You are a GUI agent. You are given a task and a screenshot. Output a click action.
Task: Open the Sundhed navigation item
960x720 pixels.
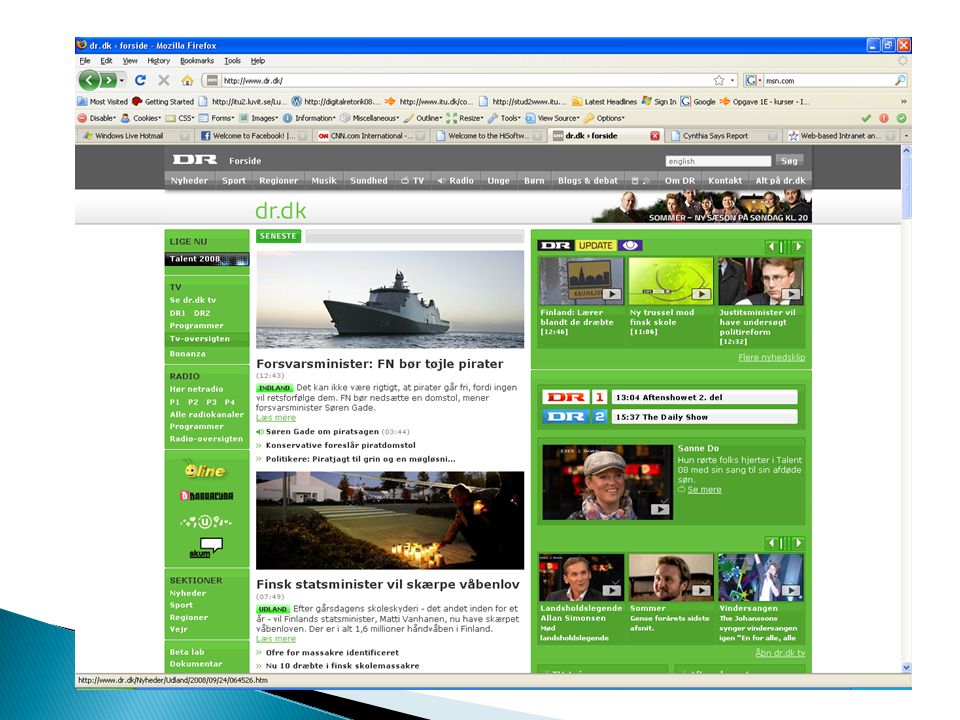(369, 181)
